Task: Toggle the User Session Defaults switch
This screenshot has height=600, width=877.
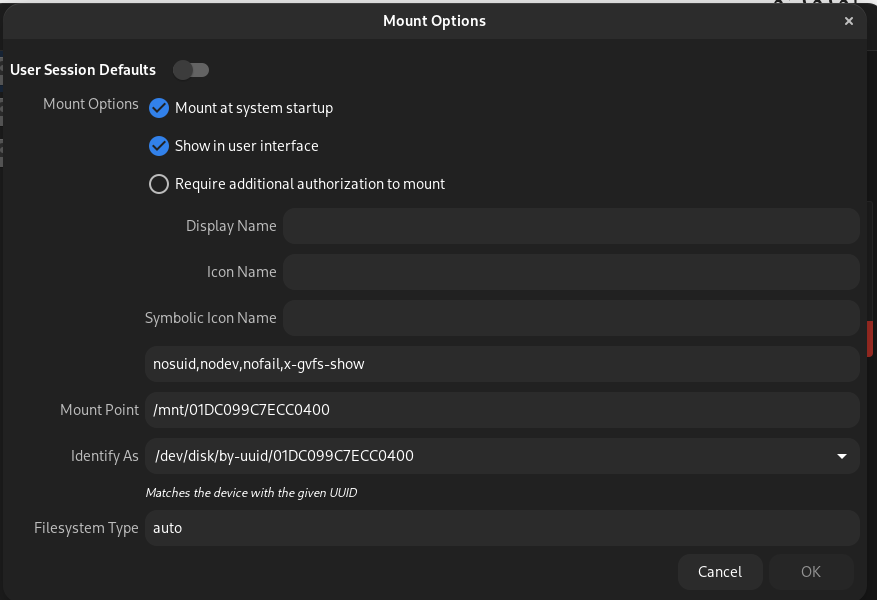Action: tap(191, 70)
